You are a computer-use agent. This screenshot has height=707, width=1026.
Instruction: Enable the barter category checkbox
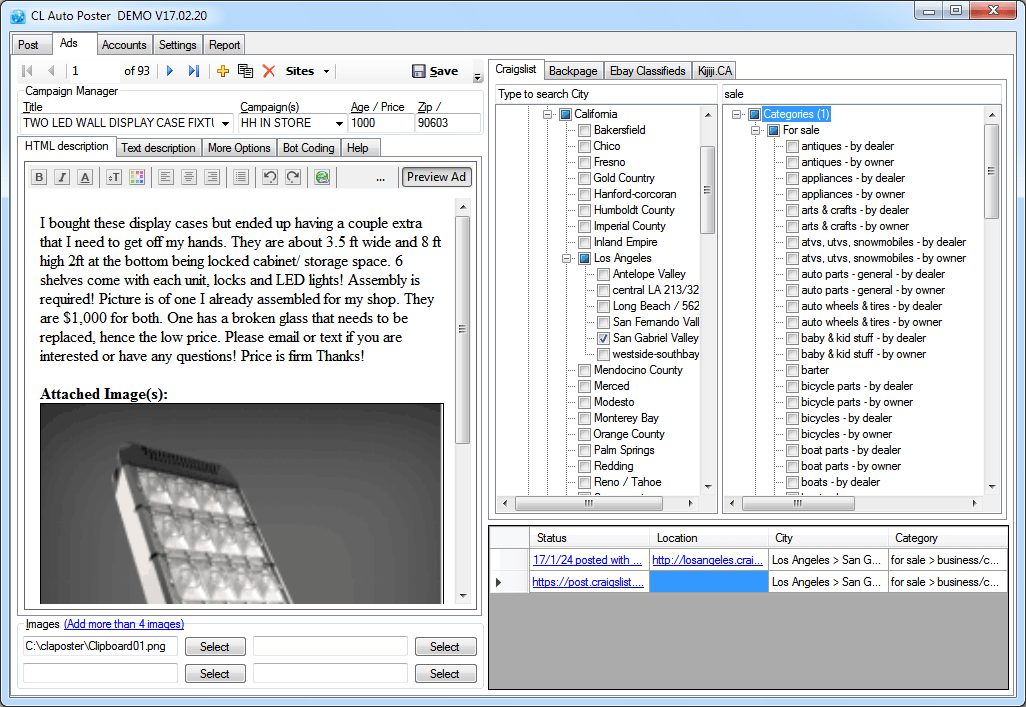(x=792, y=370)
